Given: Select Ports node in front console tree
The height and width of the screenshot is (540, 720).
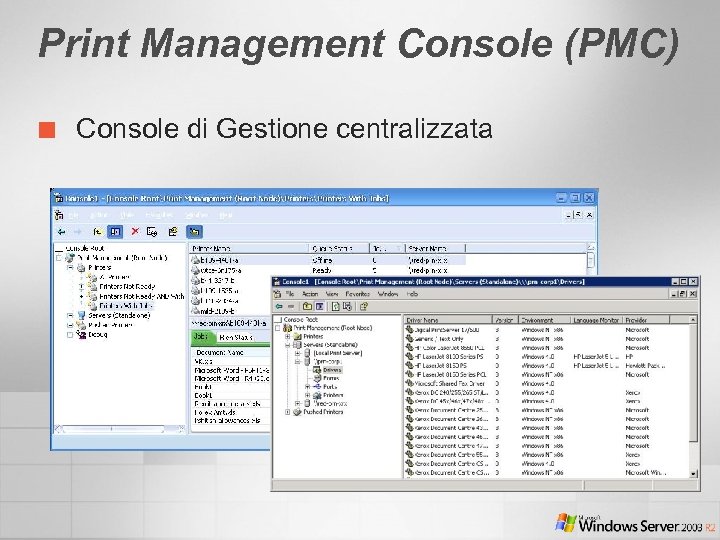Looking at the screenshot, I should point(330,387).
